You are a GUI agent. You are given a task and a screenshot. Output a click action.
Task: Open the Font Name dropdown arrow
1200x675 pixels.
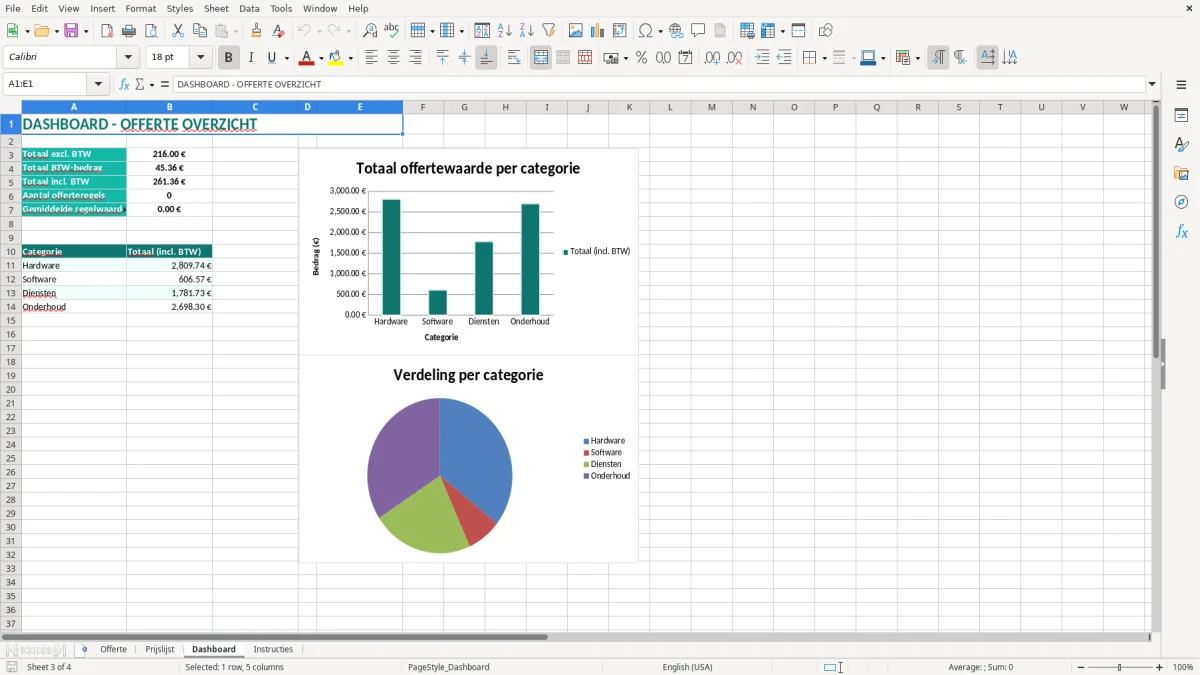click(x=128, y=58)
